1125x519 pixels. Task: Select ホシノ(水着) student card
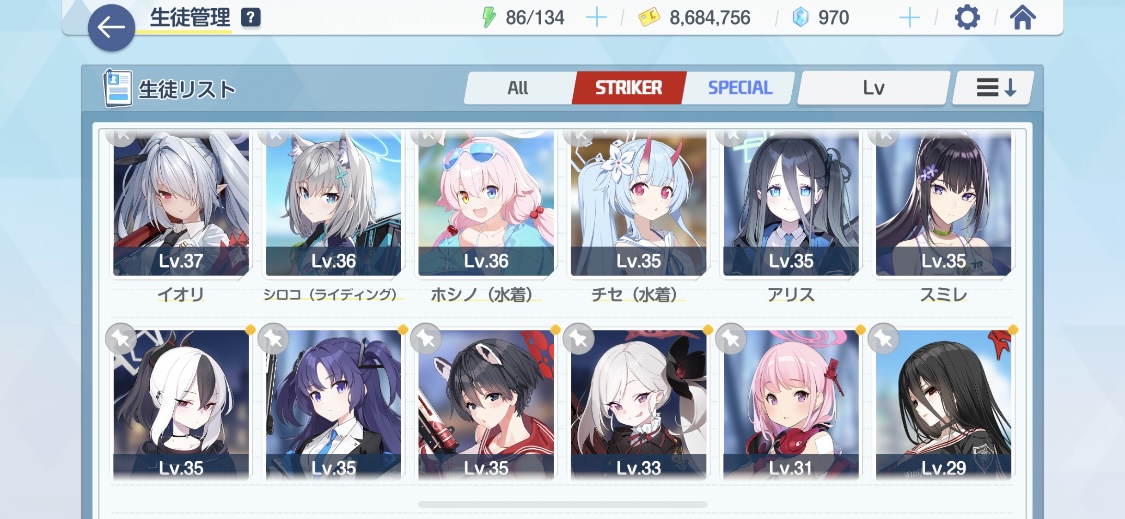(x=486, y=214)
